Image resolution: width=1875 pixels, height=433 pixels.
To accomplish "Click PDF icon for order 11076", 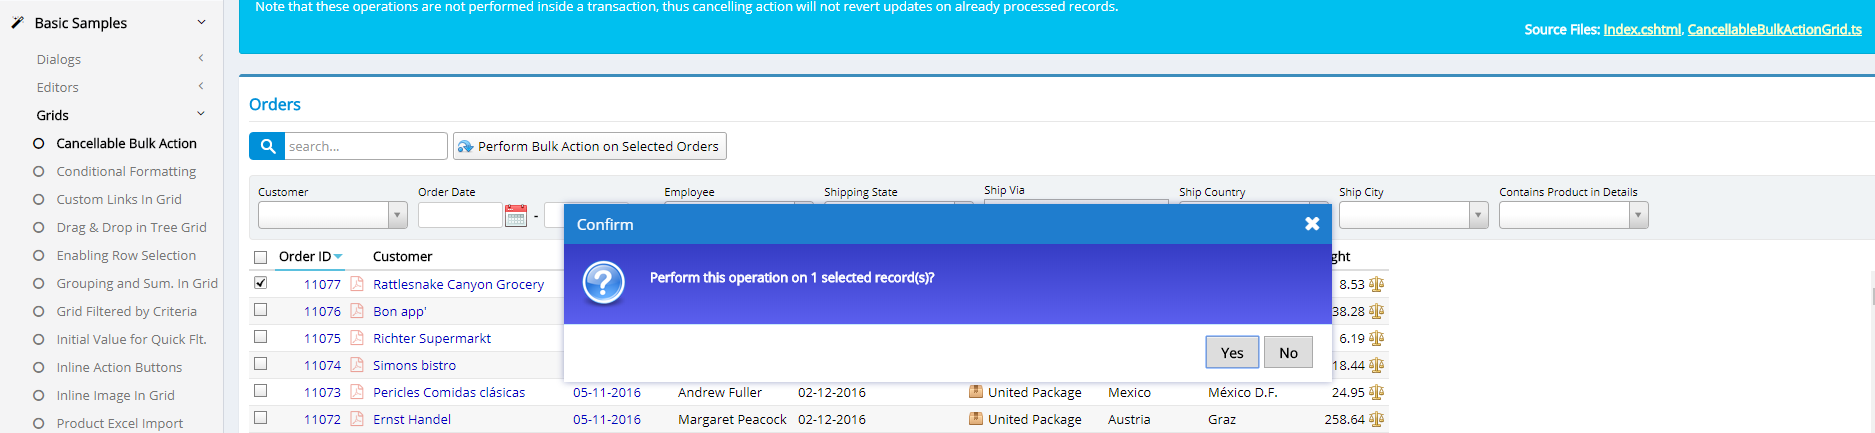I will click(357, 311).
